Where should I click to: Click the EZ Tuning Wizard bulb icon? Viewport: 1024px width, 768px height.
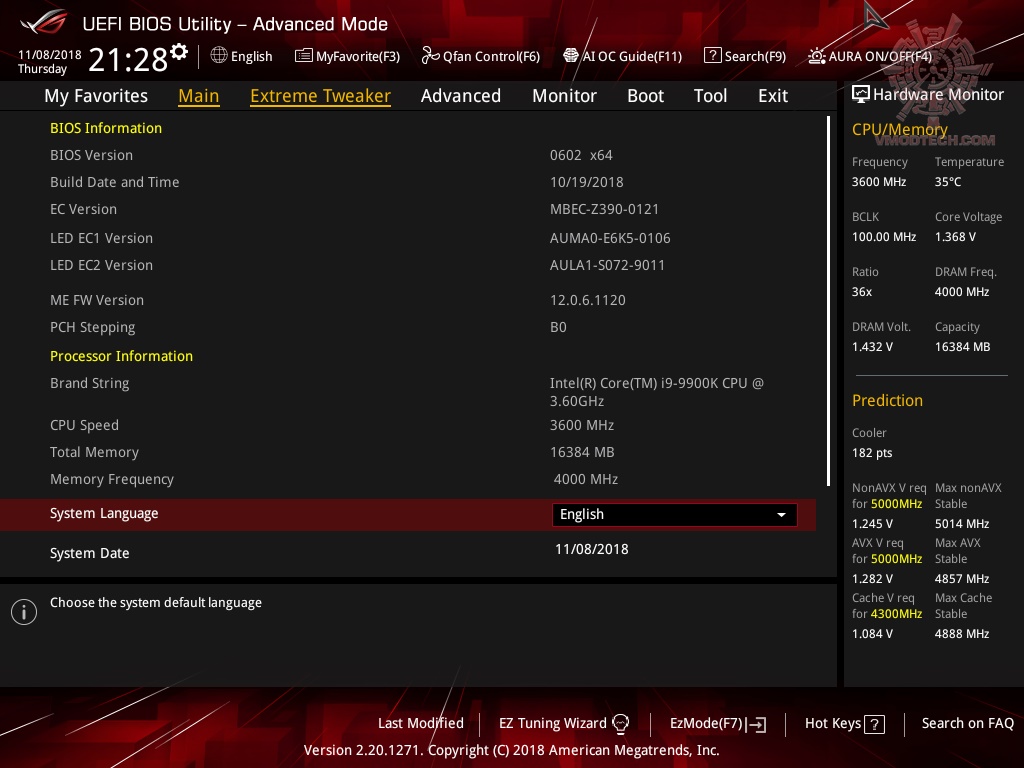tap(620, 723)
